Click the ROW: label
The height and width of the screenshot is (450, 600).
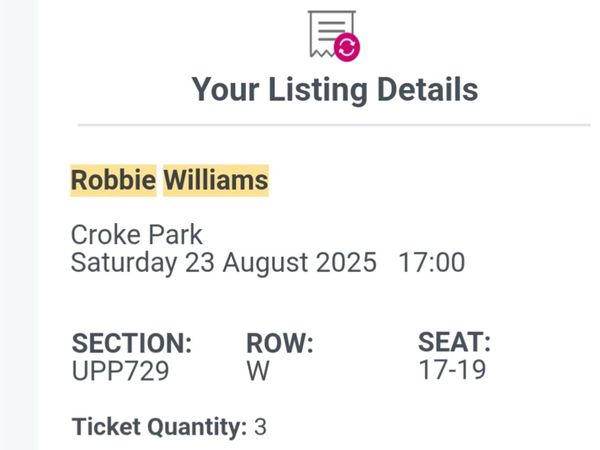coord(280,343)
